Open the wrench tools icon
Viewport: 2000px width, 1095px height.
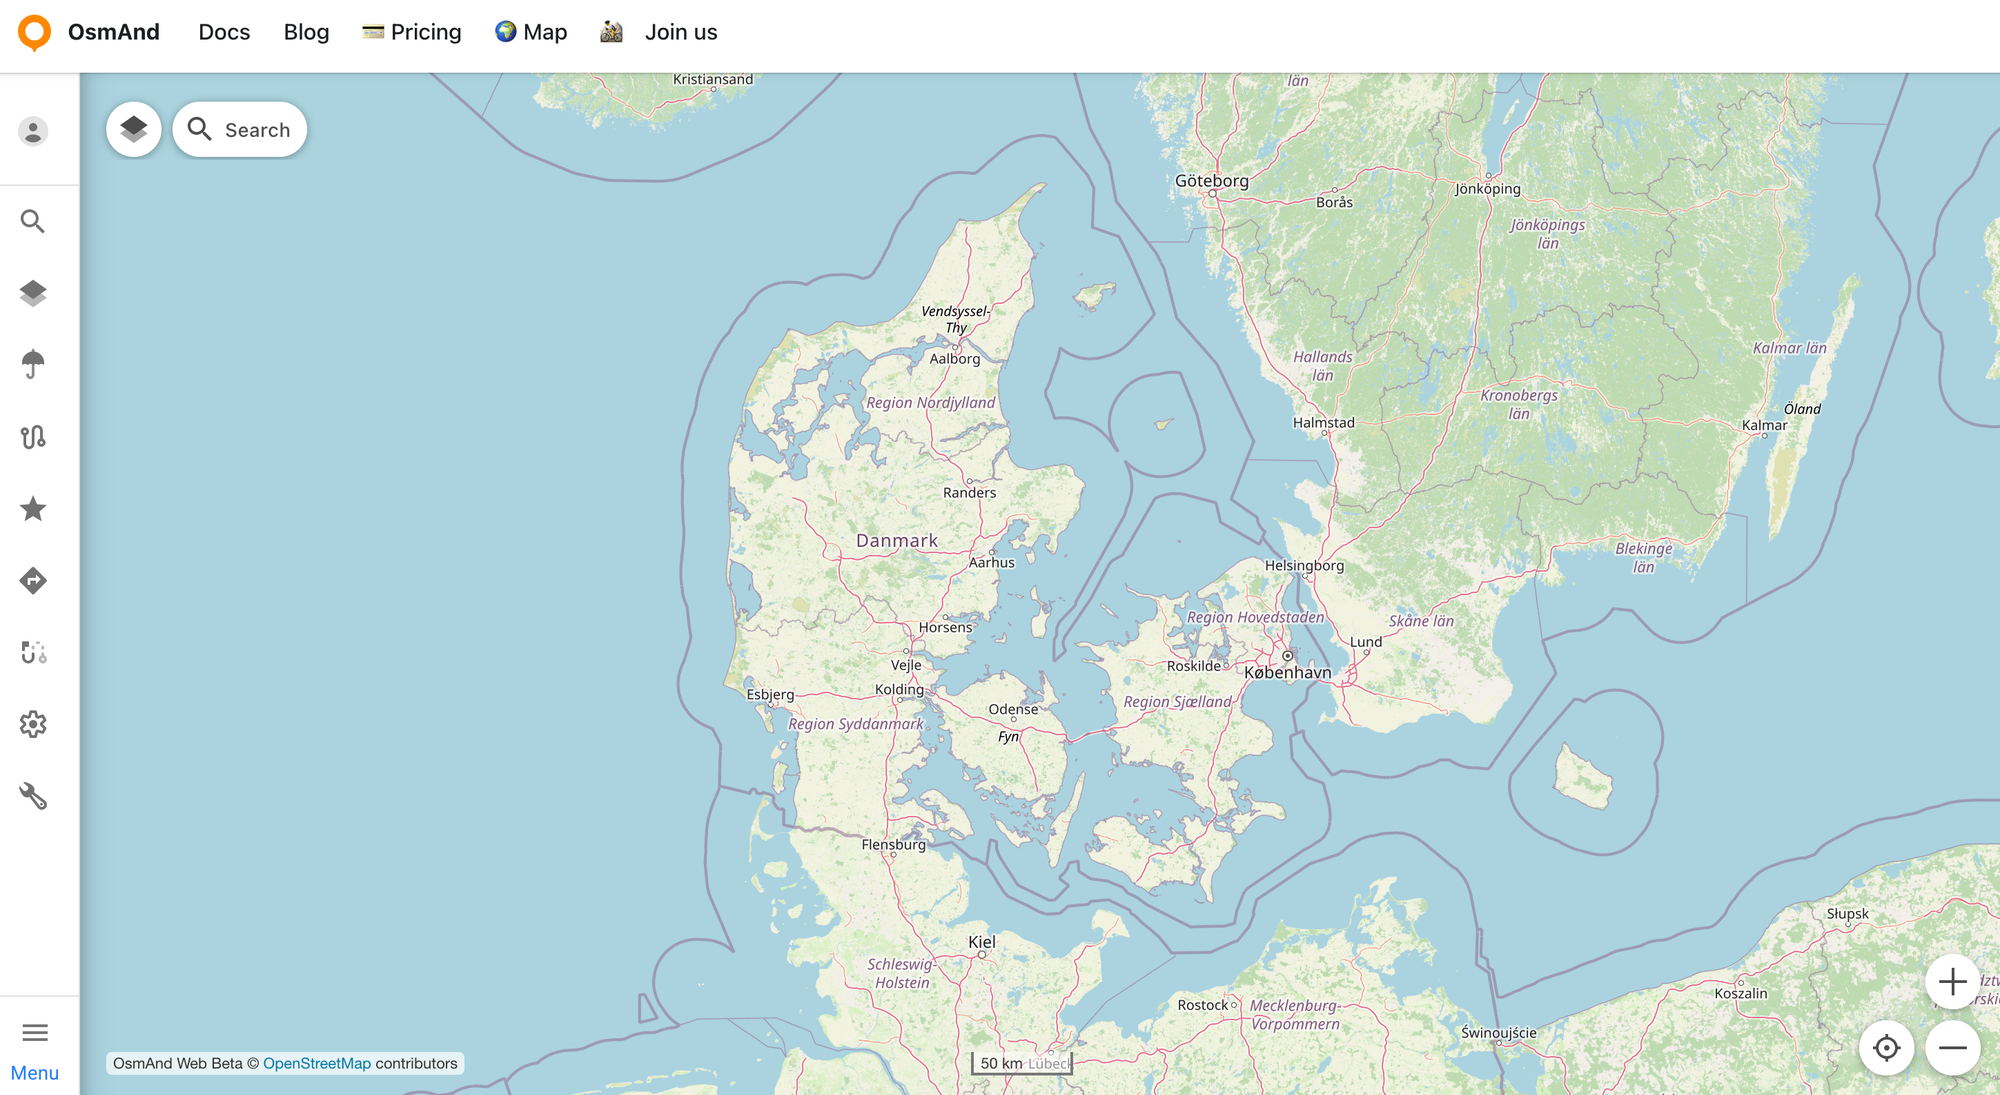[x=33, y=797]
